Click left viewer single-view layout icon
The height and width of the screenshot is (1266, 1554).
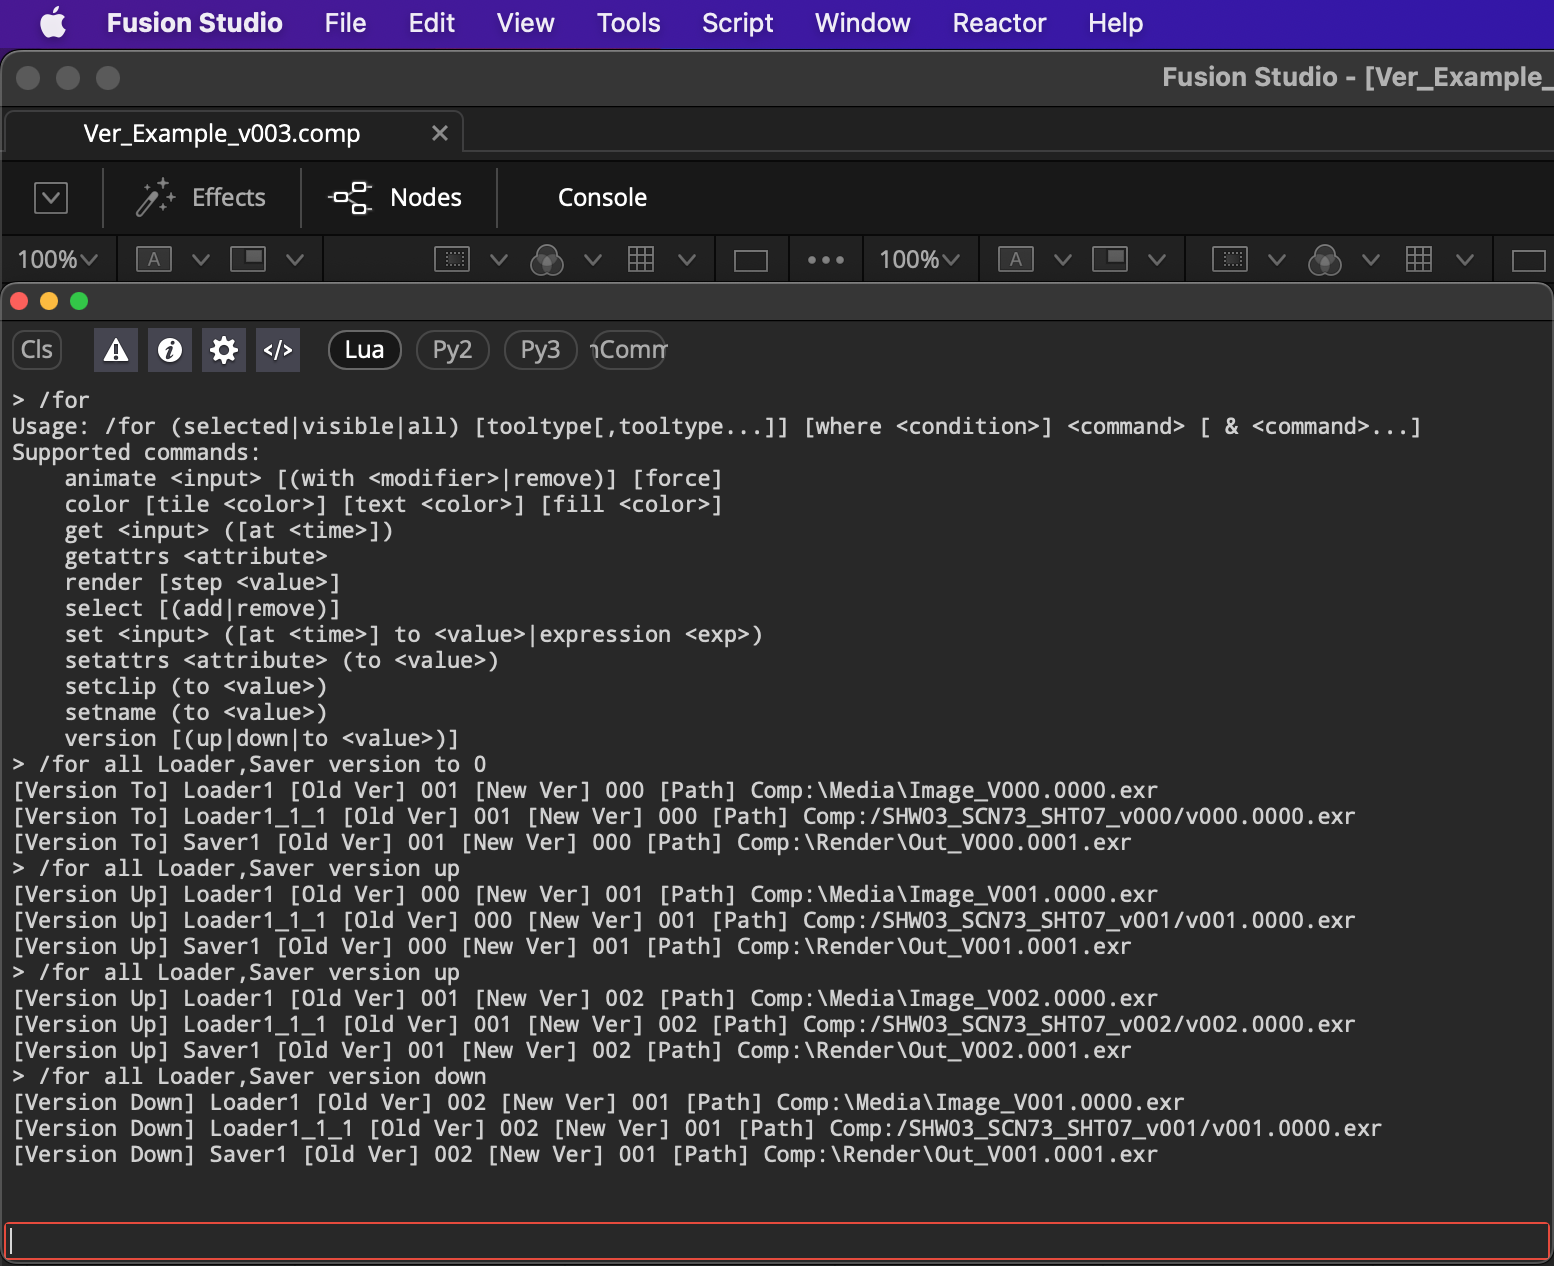coord(750,261)
